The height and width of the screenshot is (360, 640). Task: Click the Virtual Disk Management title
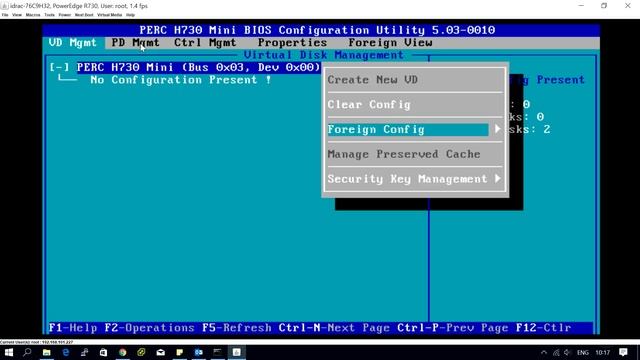[324, 56]
